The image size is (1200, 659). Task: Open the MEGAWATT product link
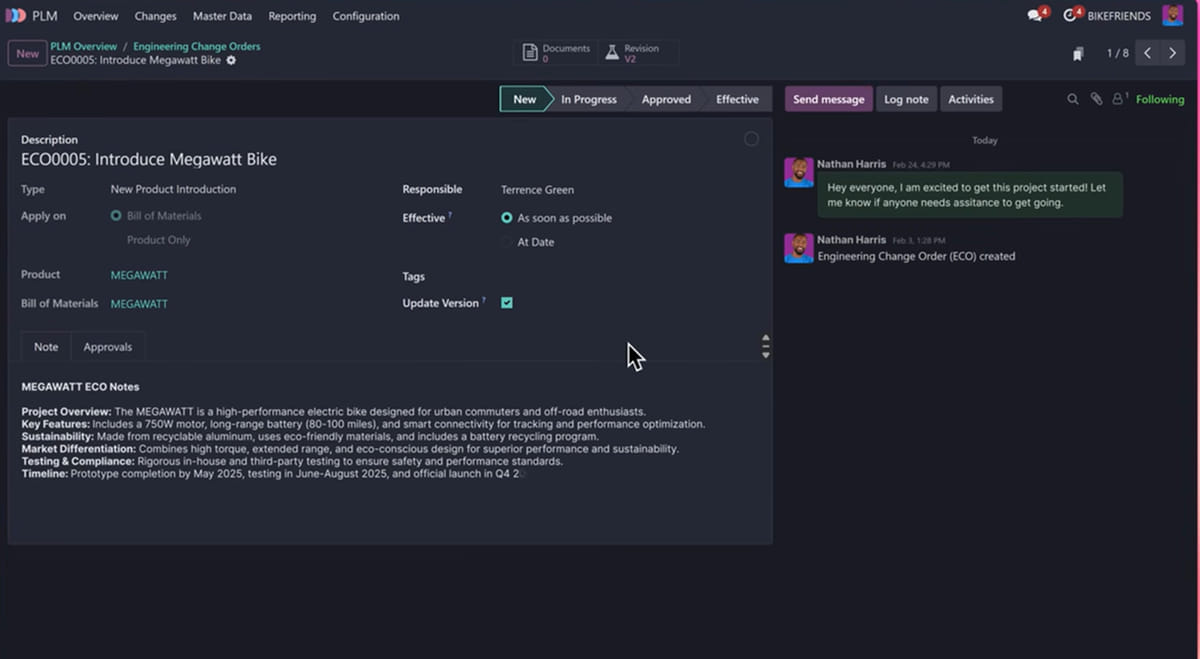[139, 275]
